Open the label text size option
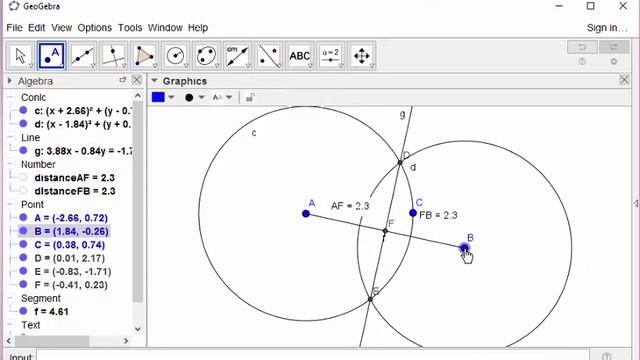Viewport: 640px width, 360px height. click(x=218, y=98)
